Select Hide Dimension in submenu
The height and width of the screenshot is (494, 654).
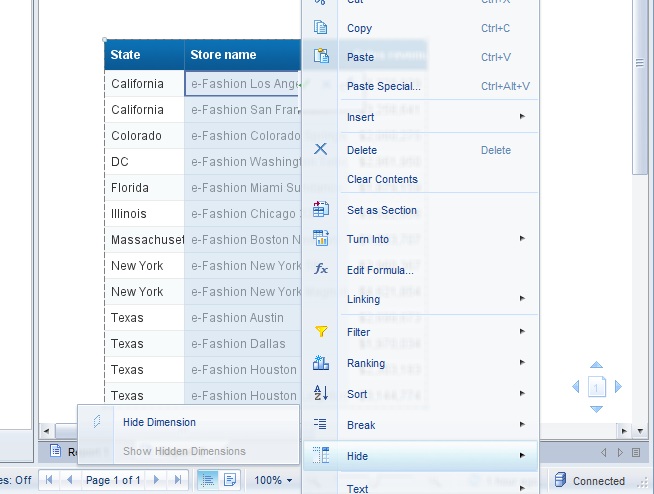189,422
